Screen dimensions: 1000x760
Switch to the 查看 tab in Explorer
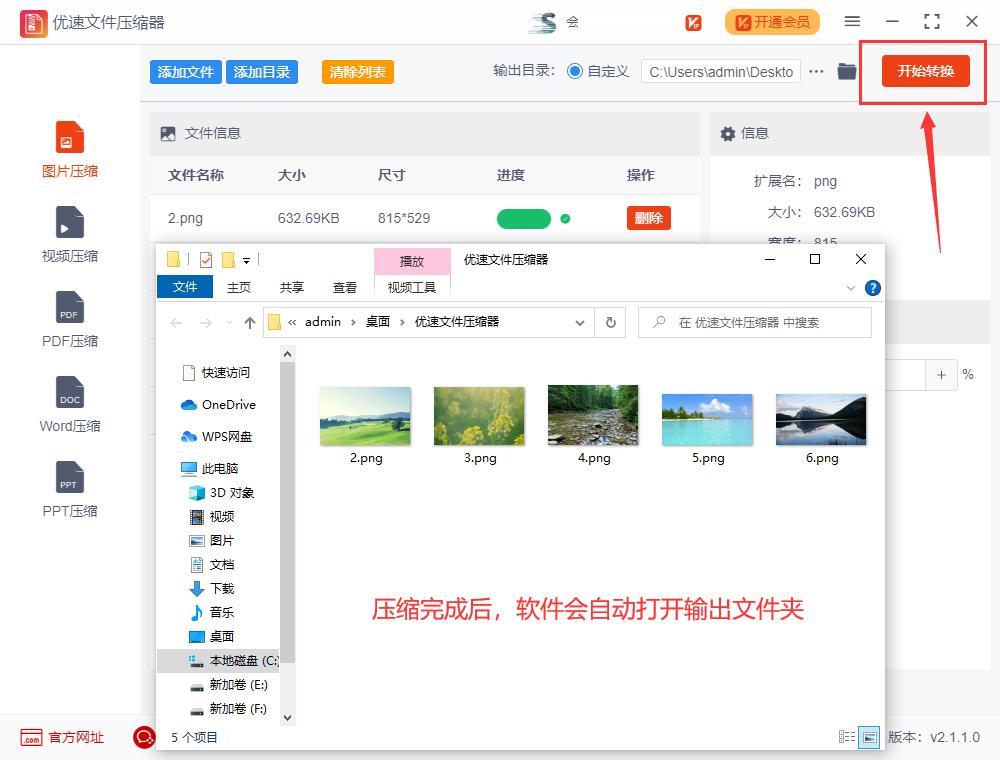click(x=344, y=287)
